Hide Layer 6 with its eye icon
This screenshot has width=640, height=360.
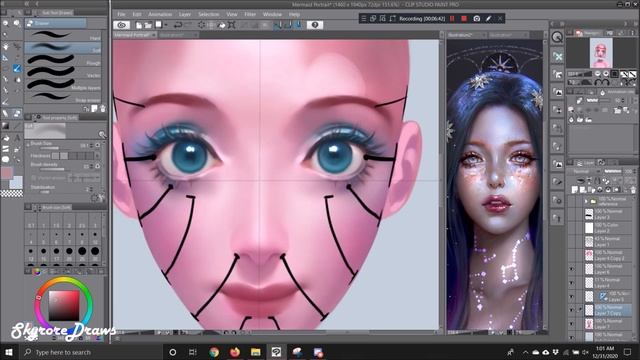[571, 269]
